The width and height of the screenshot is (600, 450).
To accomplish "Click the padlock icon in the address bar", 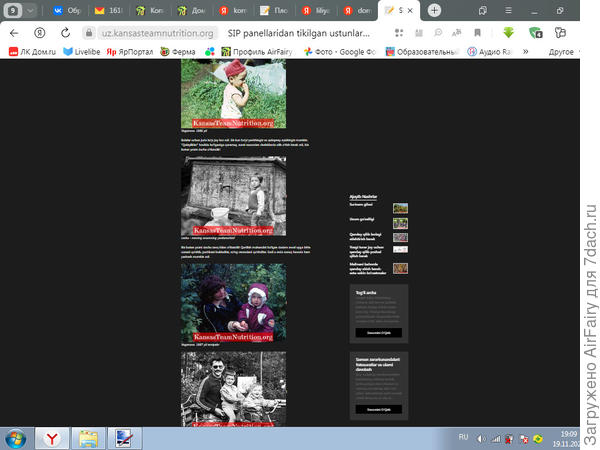I will pyautogui.click(x=89, y=32).
